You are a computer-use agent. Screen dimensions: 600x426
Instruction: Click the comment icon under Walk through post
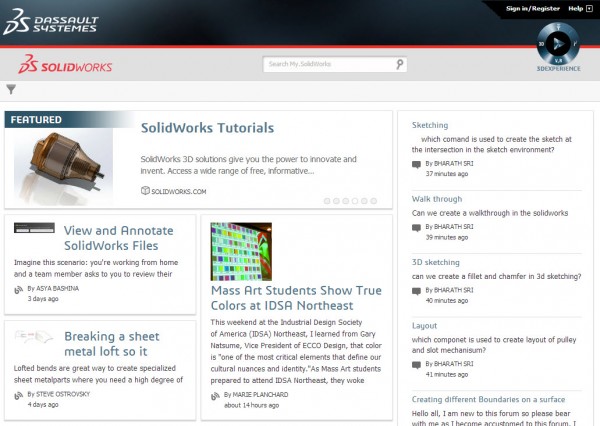(416, 228)
